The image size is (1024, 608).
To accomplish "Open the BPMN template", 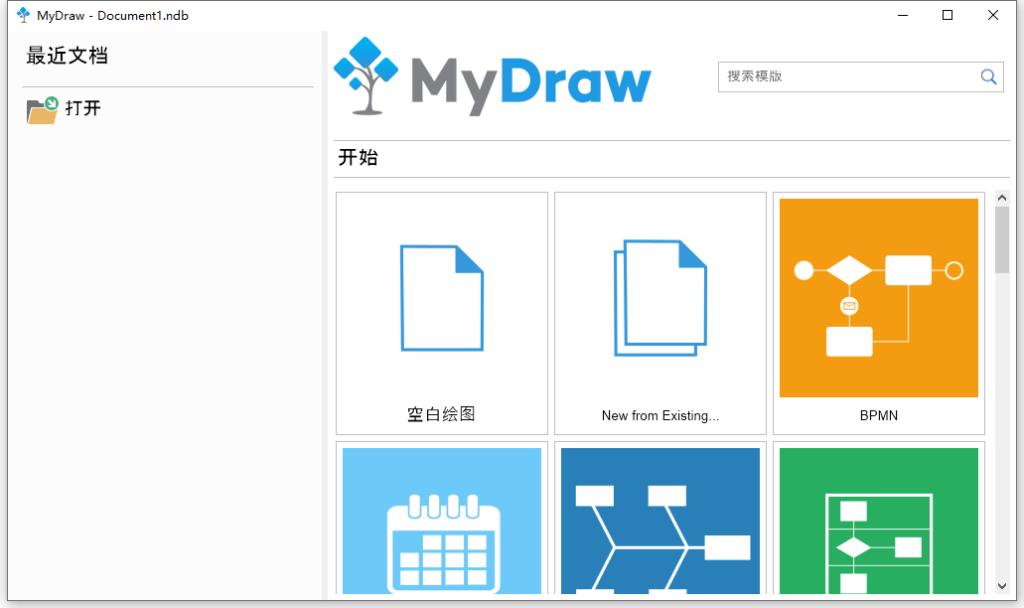I will [x=878, y=297].
